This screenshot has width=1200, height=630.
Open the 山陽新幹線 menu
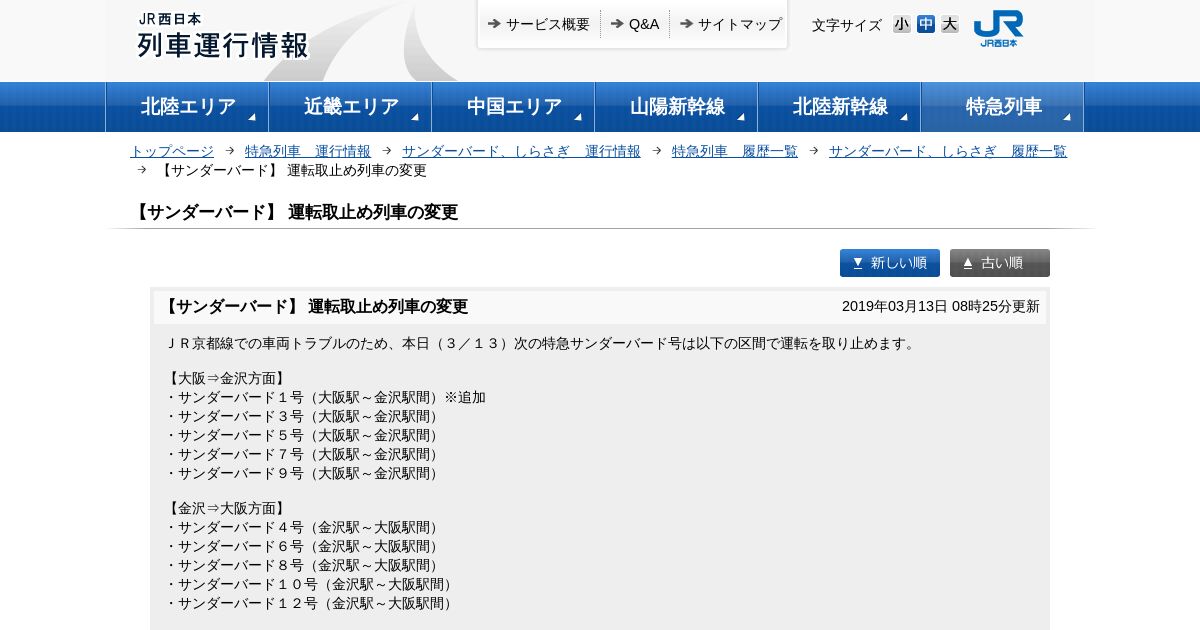click(676, 107)
